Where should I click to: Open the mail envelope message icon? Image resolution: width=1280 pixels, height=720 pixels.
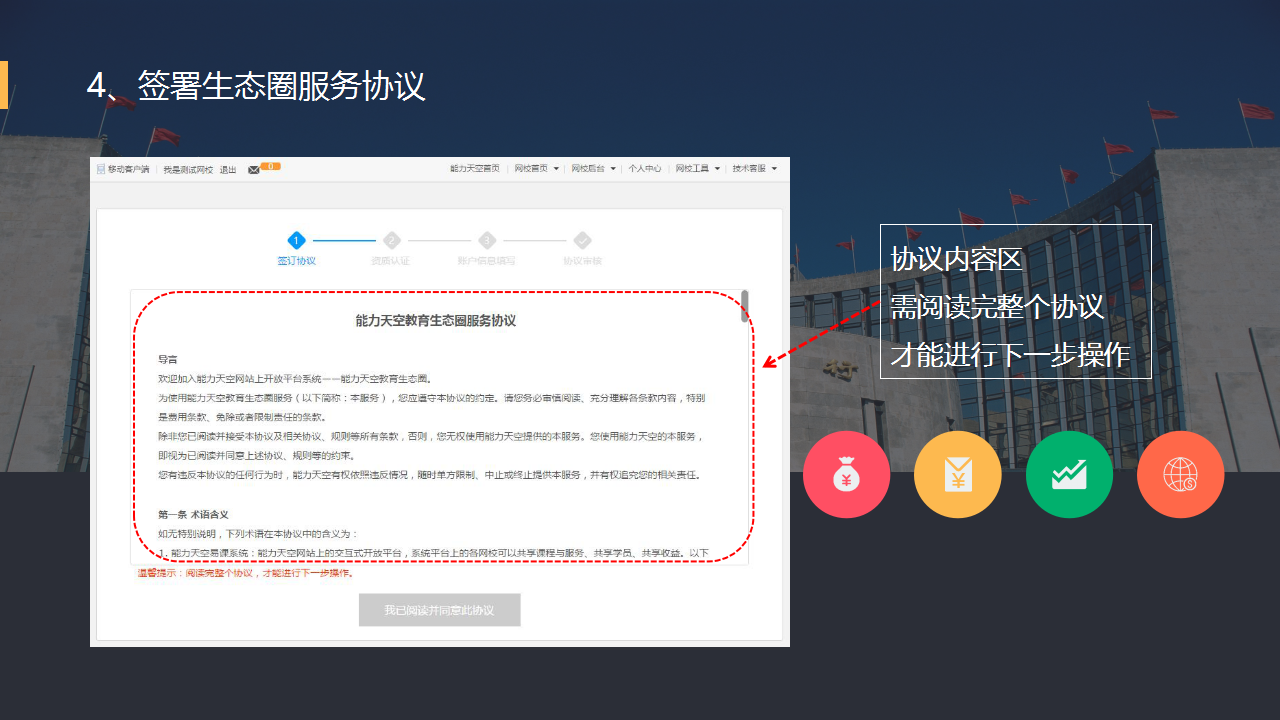pyautogui.click(x=254, y=169)
